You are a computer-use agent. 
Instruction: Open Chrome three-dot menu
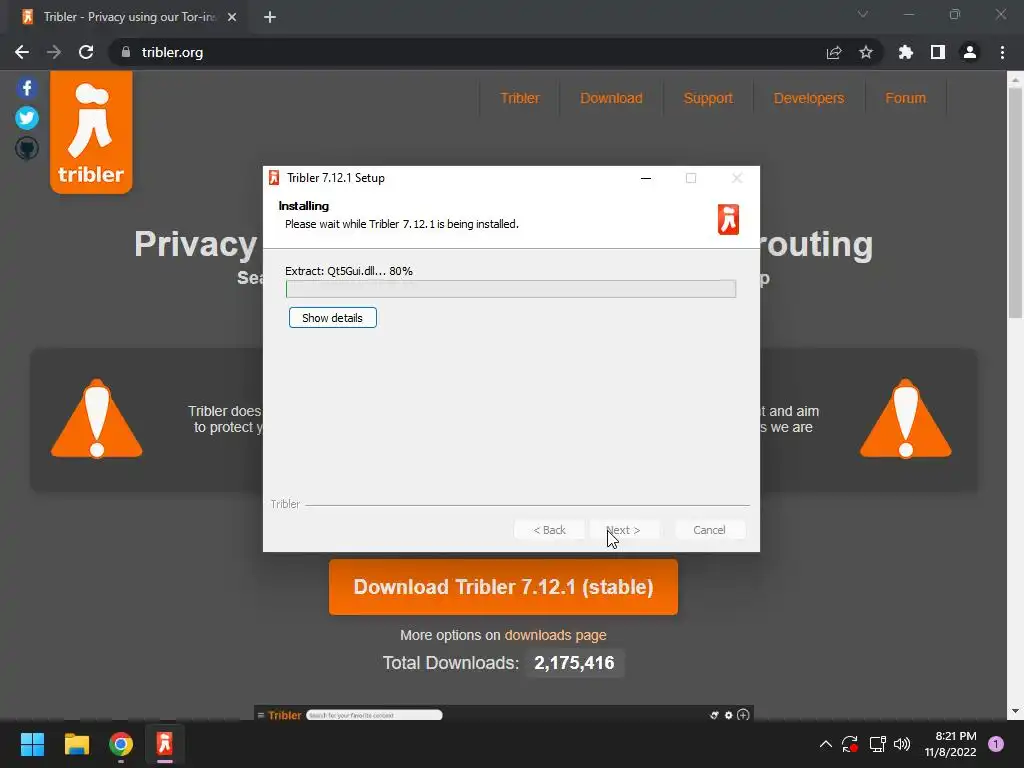[x=1002, y=52]
